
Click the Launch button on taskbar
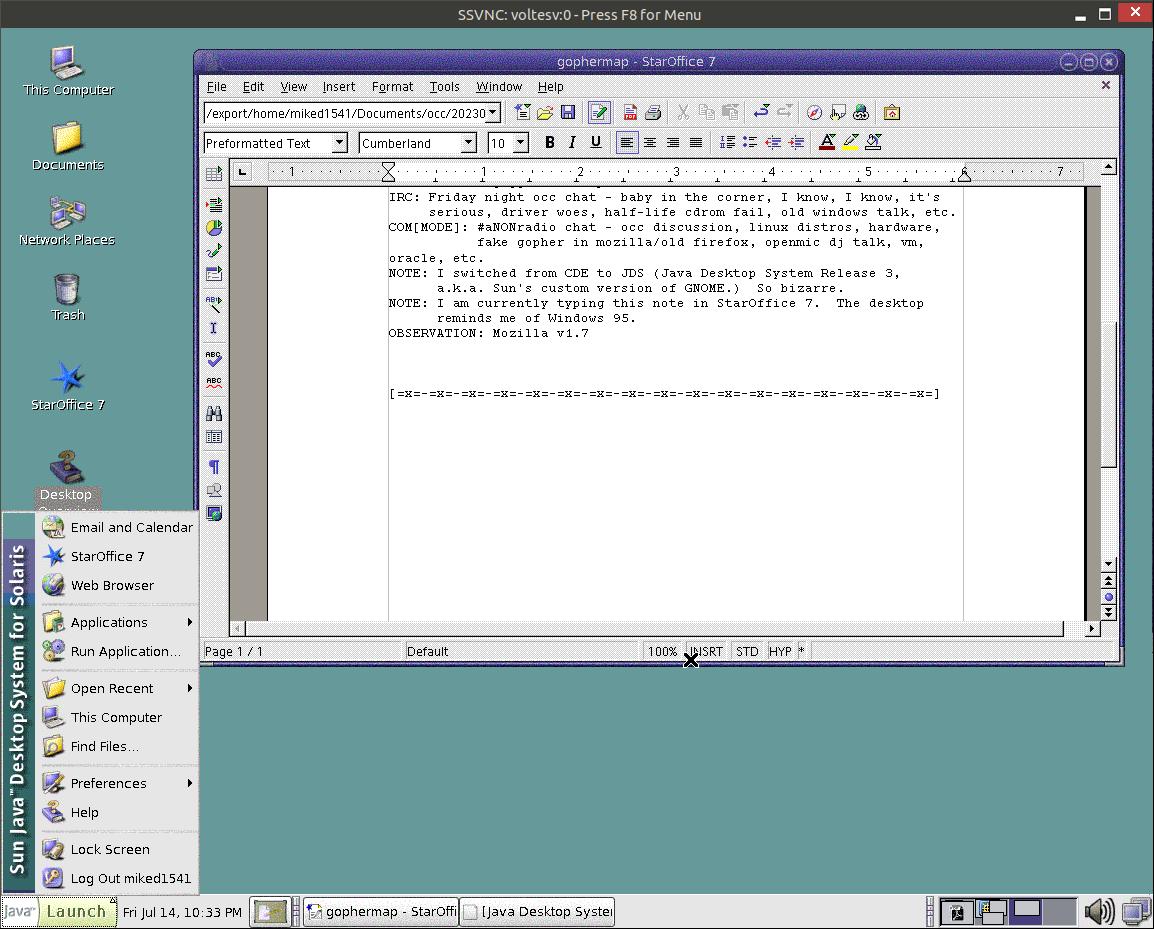(76, 911)
